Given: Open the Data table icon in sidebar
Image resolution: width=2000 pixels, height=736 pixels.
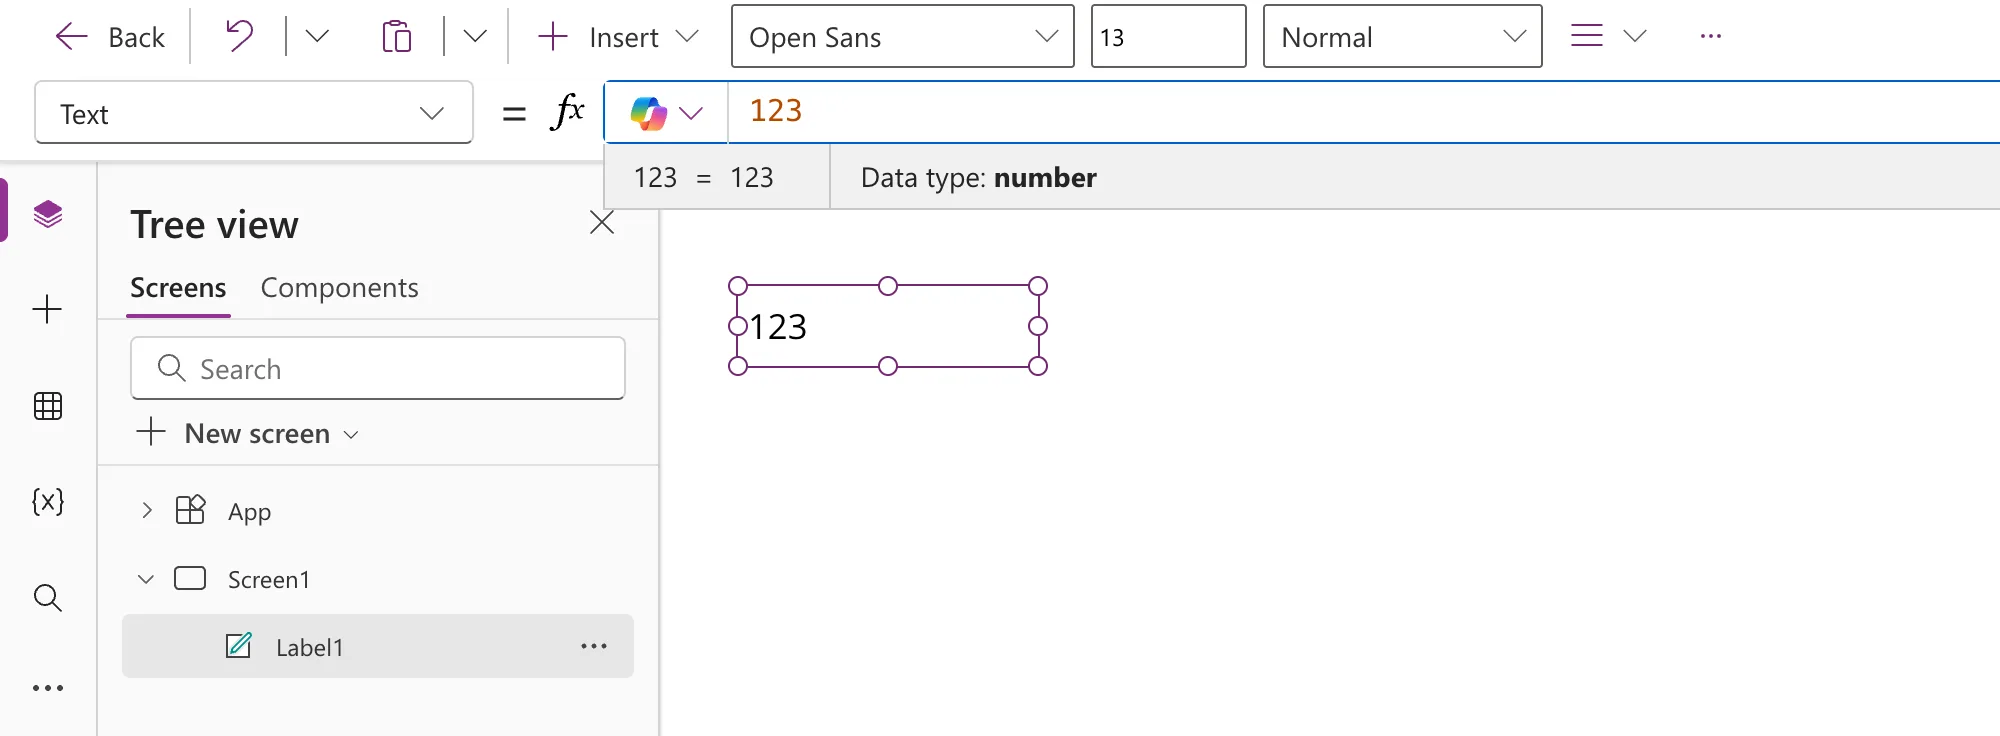Looking at the screenshot, I should pos(48,406).
